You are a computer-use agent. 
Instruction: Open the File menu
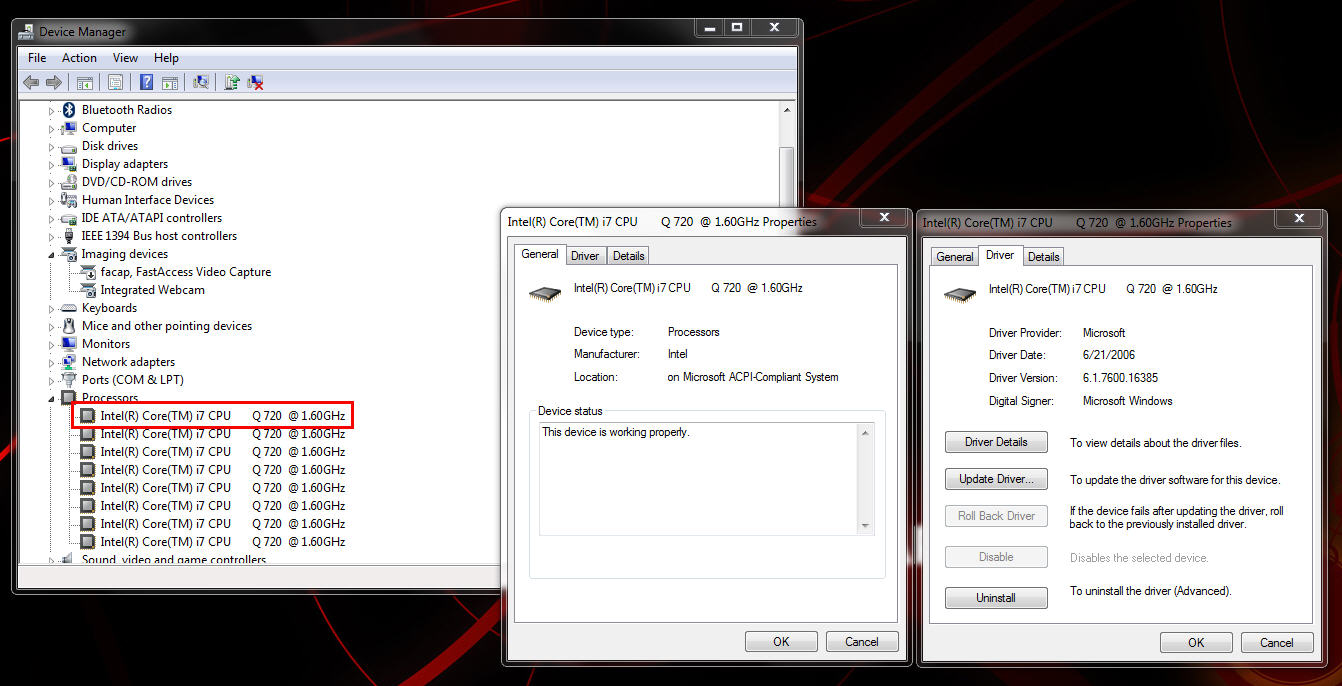[37, 58]
